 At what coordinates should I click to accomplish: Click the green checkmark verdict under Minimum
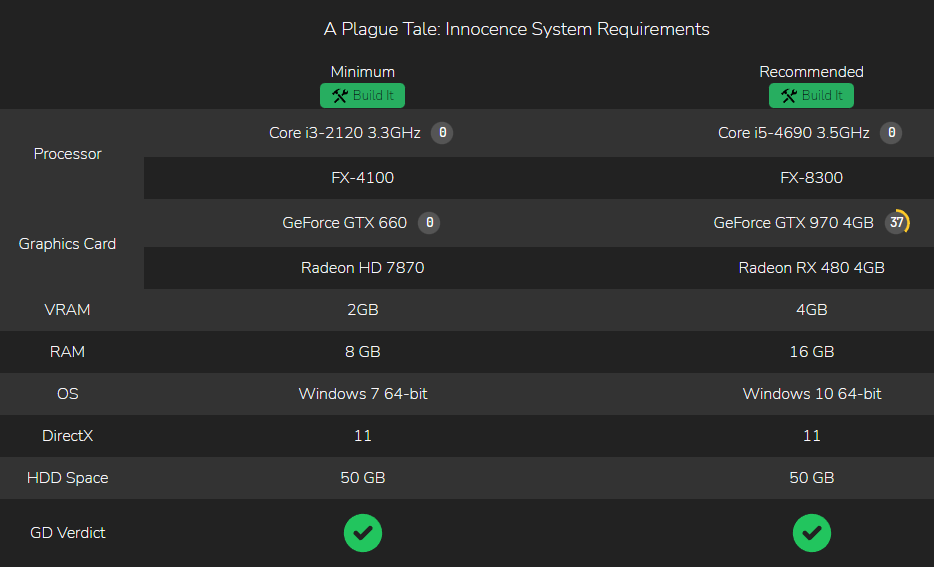point(363,533)
